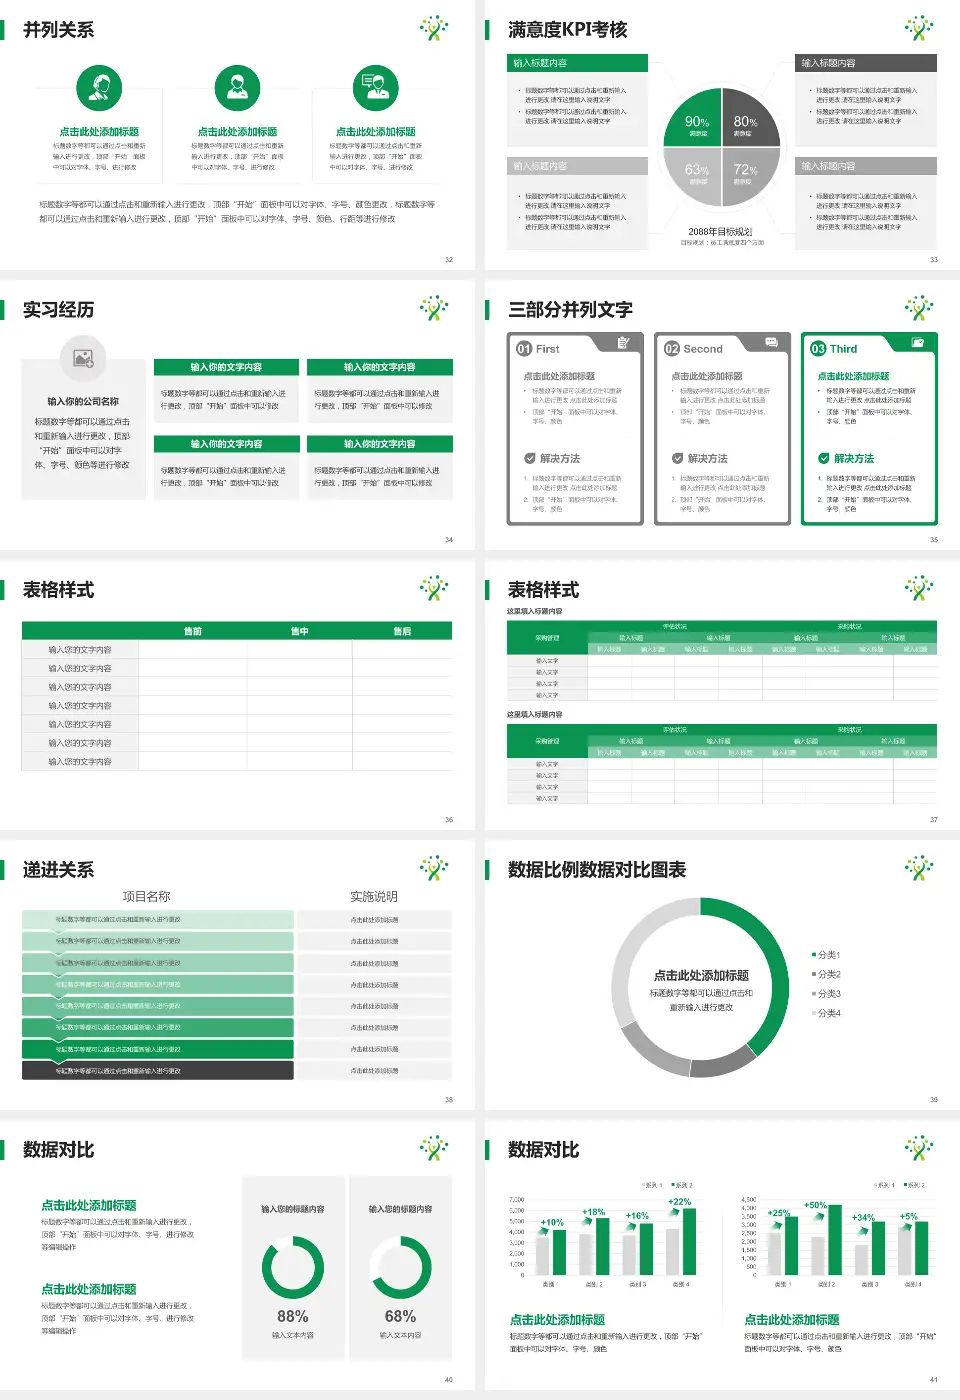
Task: Click the green checkmark in Third card
Action: click(x=824, y=458)
